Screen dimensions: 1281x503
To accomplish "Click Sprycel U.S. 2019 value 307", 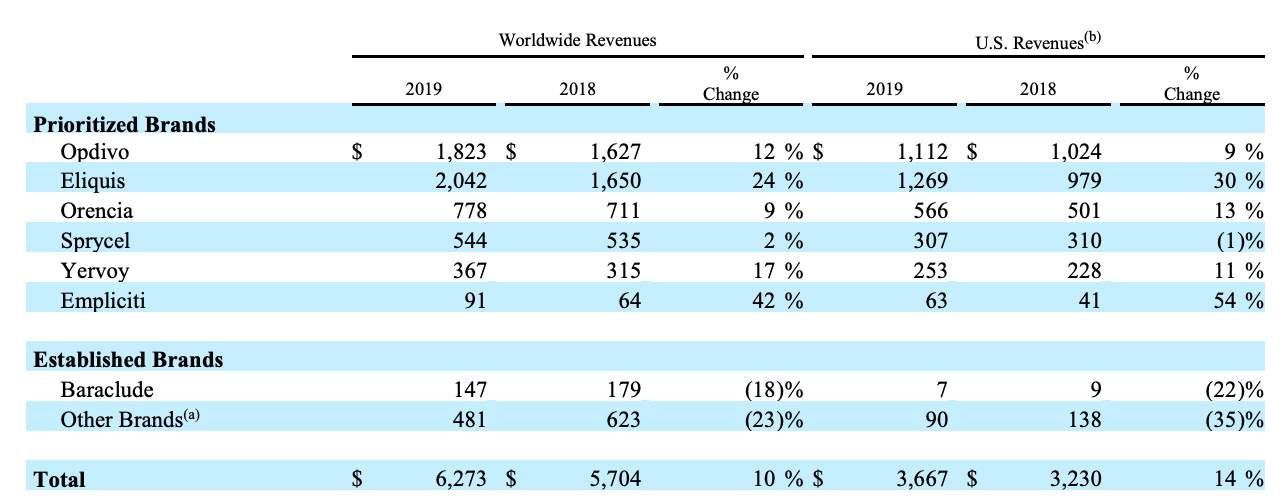I will [x=930, y=241].
